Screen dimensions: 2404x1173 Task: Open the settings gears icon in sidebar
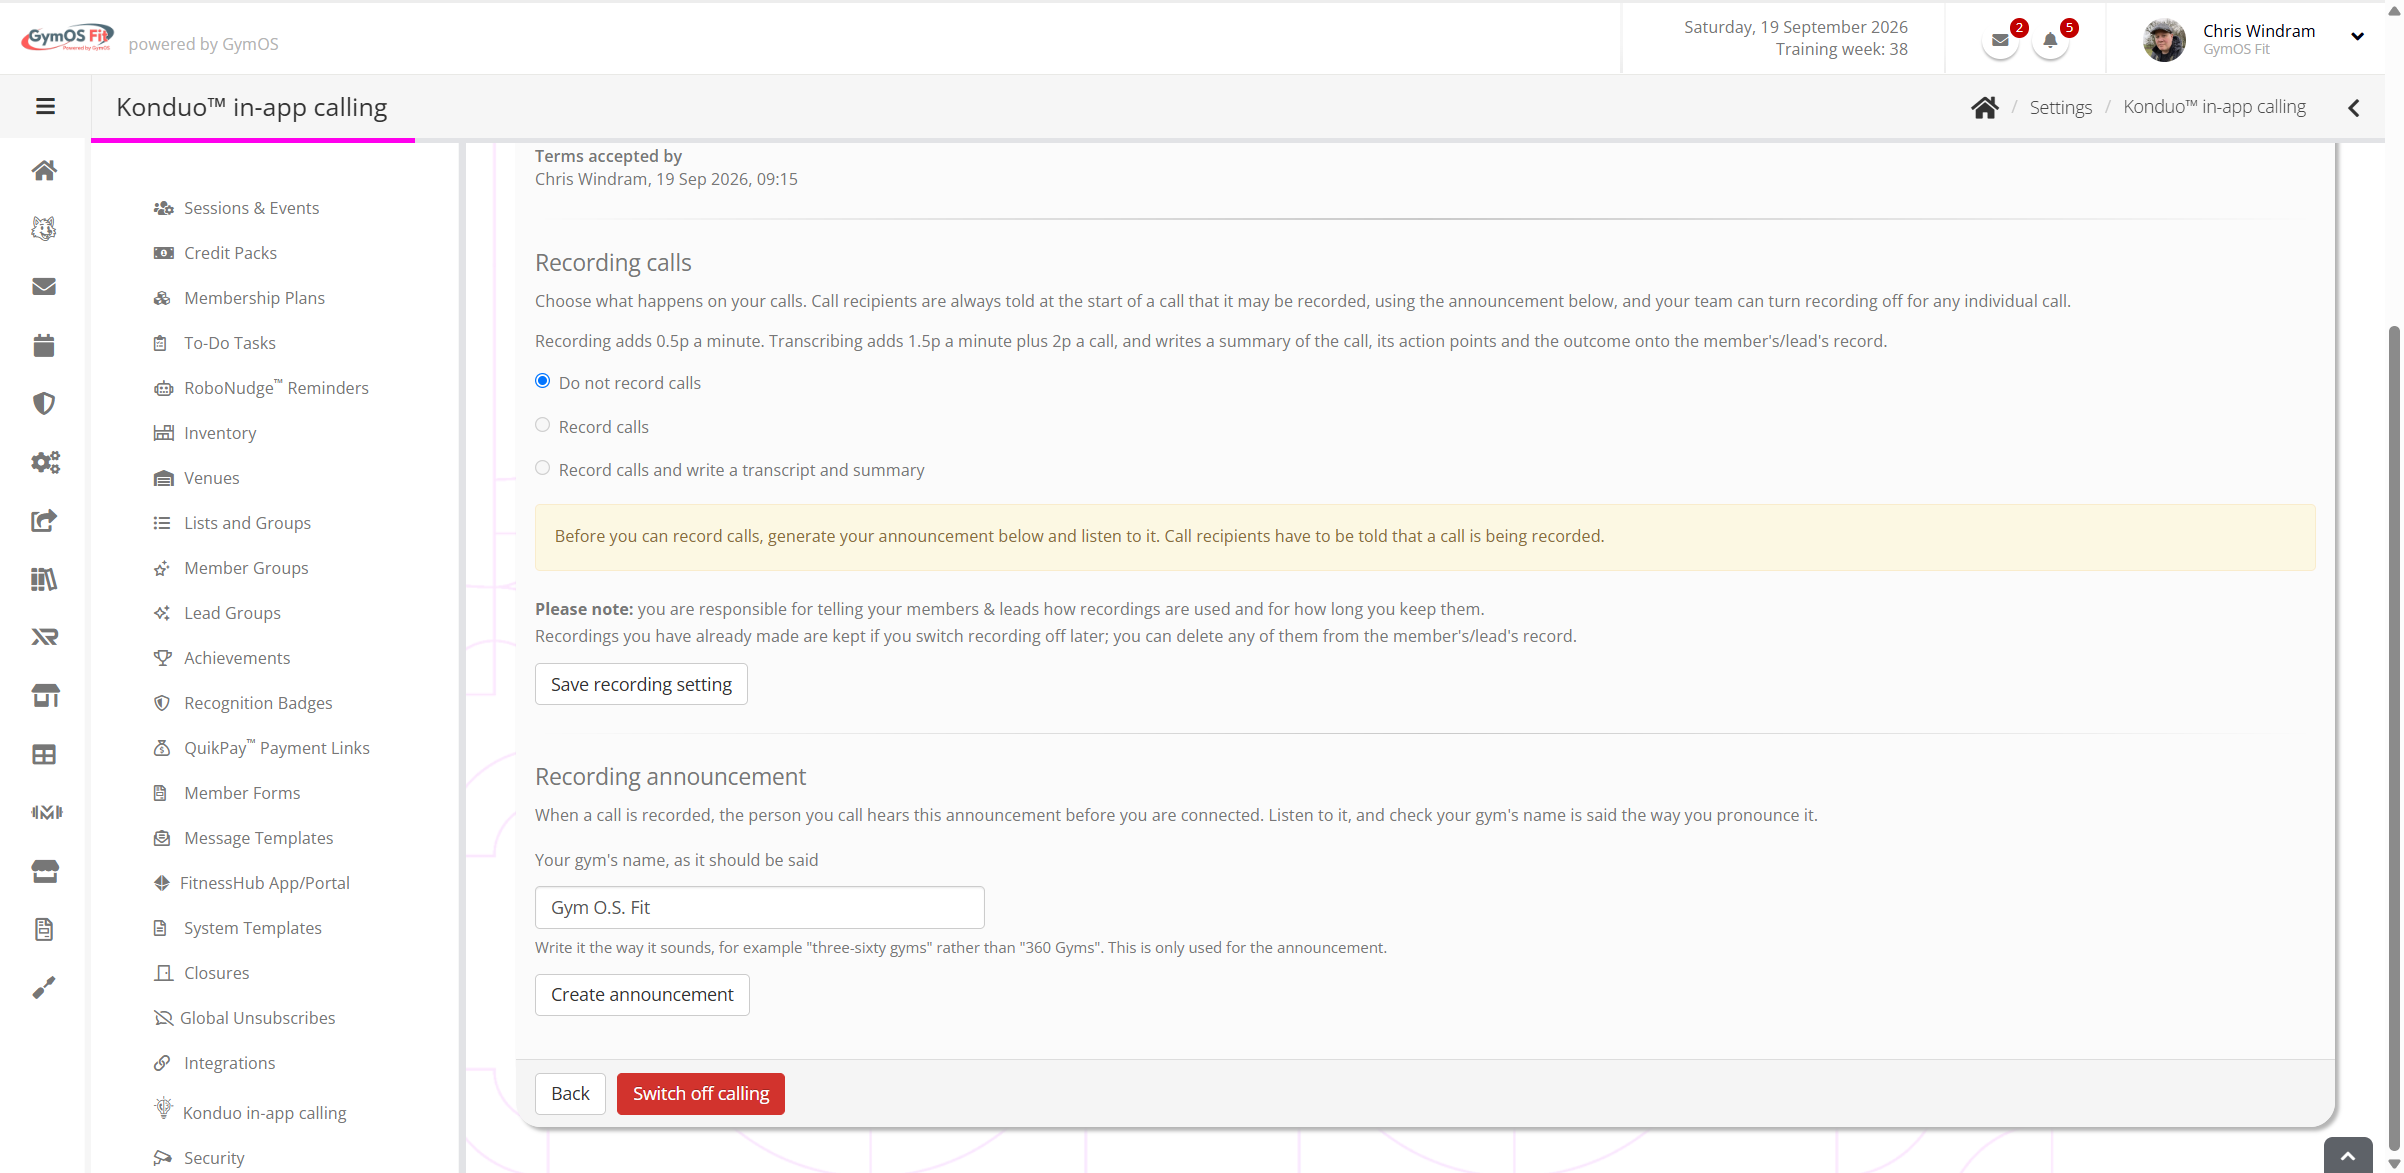coord(45,462)
